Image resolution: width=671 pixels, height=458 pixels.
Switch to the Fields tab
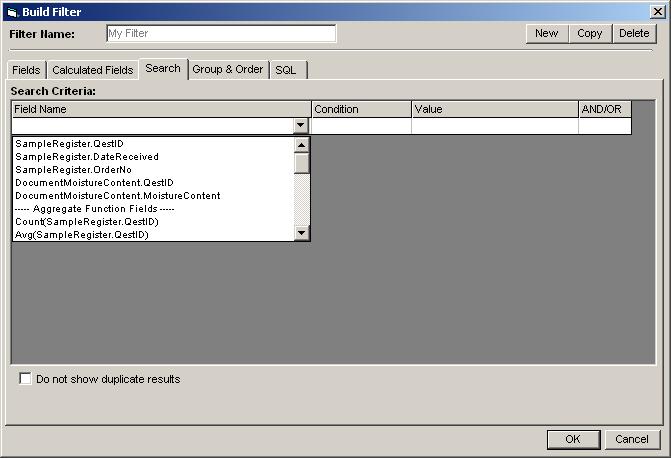click(26, 70)
